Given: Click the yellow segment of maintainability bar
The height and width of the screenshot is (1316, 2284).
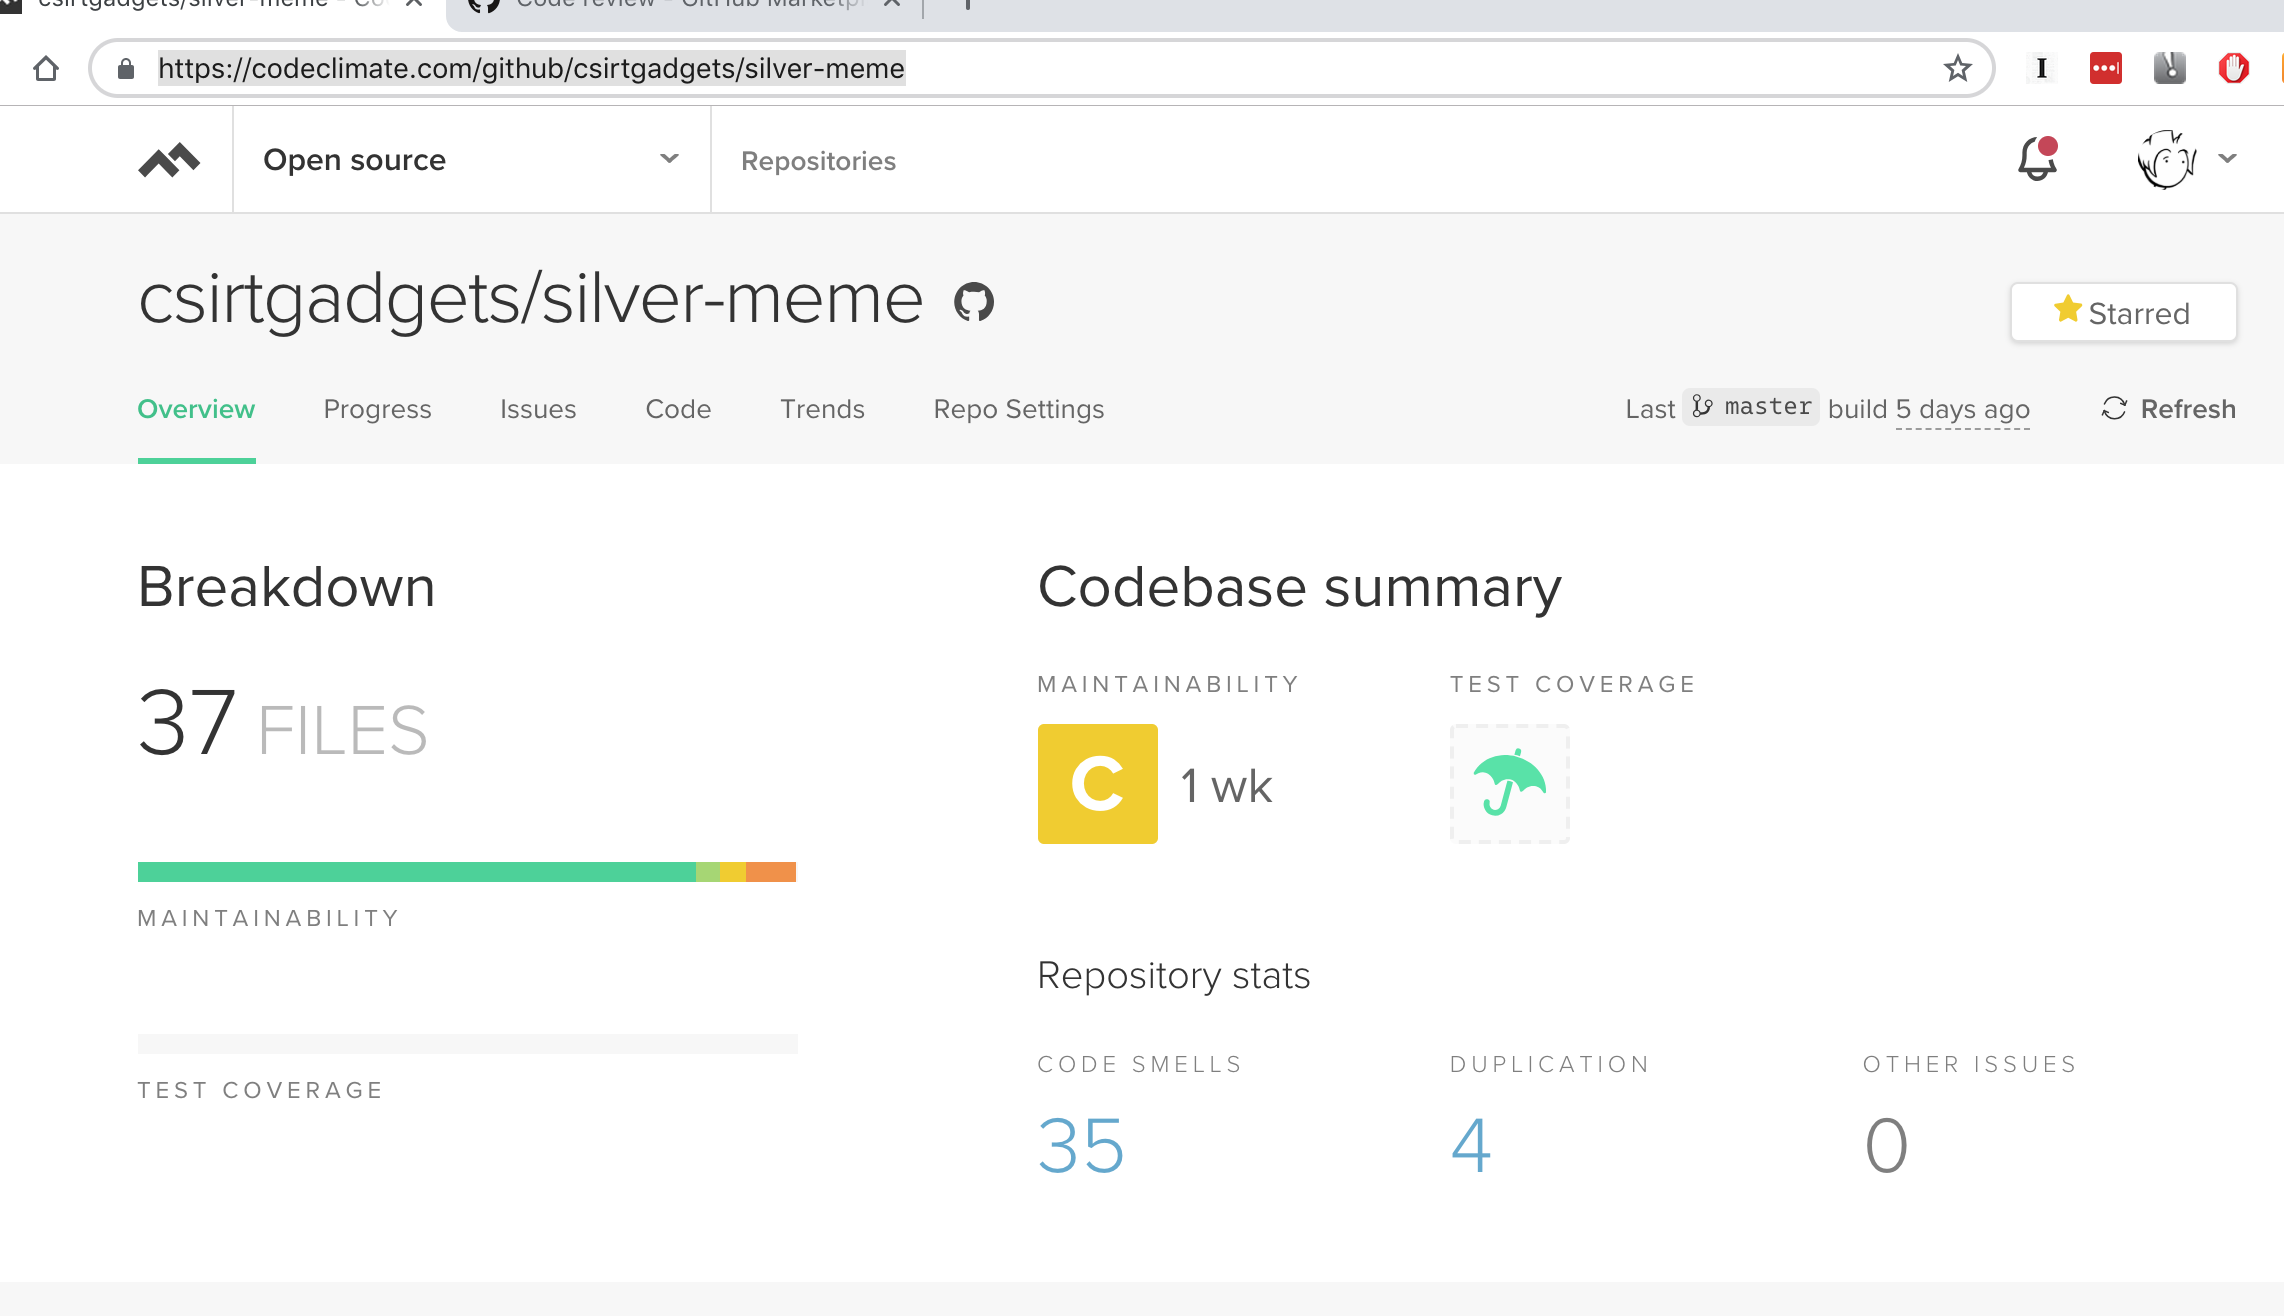Looking at the screenshot, I should tap(733, 872).
